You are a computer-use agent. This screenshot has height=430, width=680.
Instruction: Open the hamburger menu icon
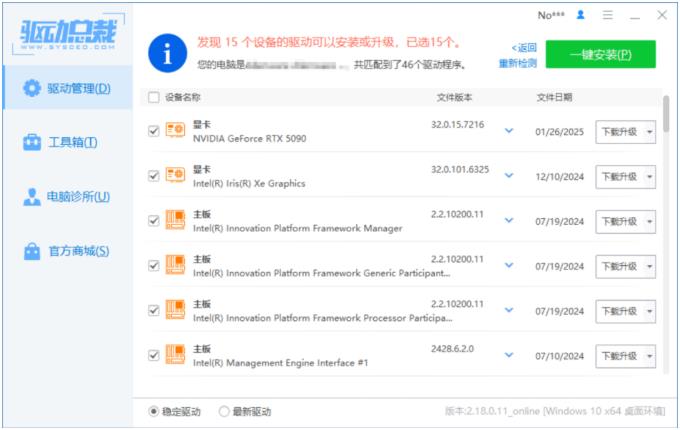coord(608,15)
